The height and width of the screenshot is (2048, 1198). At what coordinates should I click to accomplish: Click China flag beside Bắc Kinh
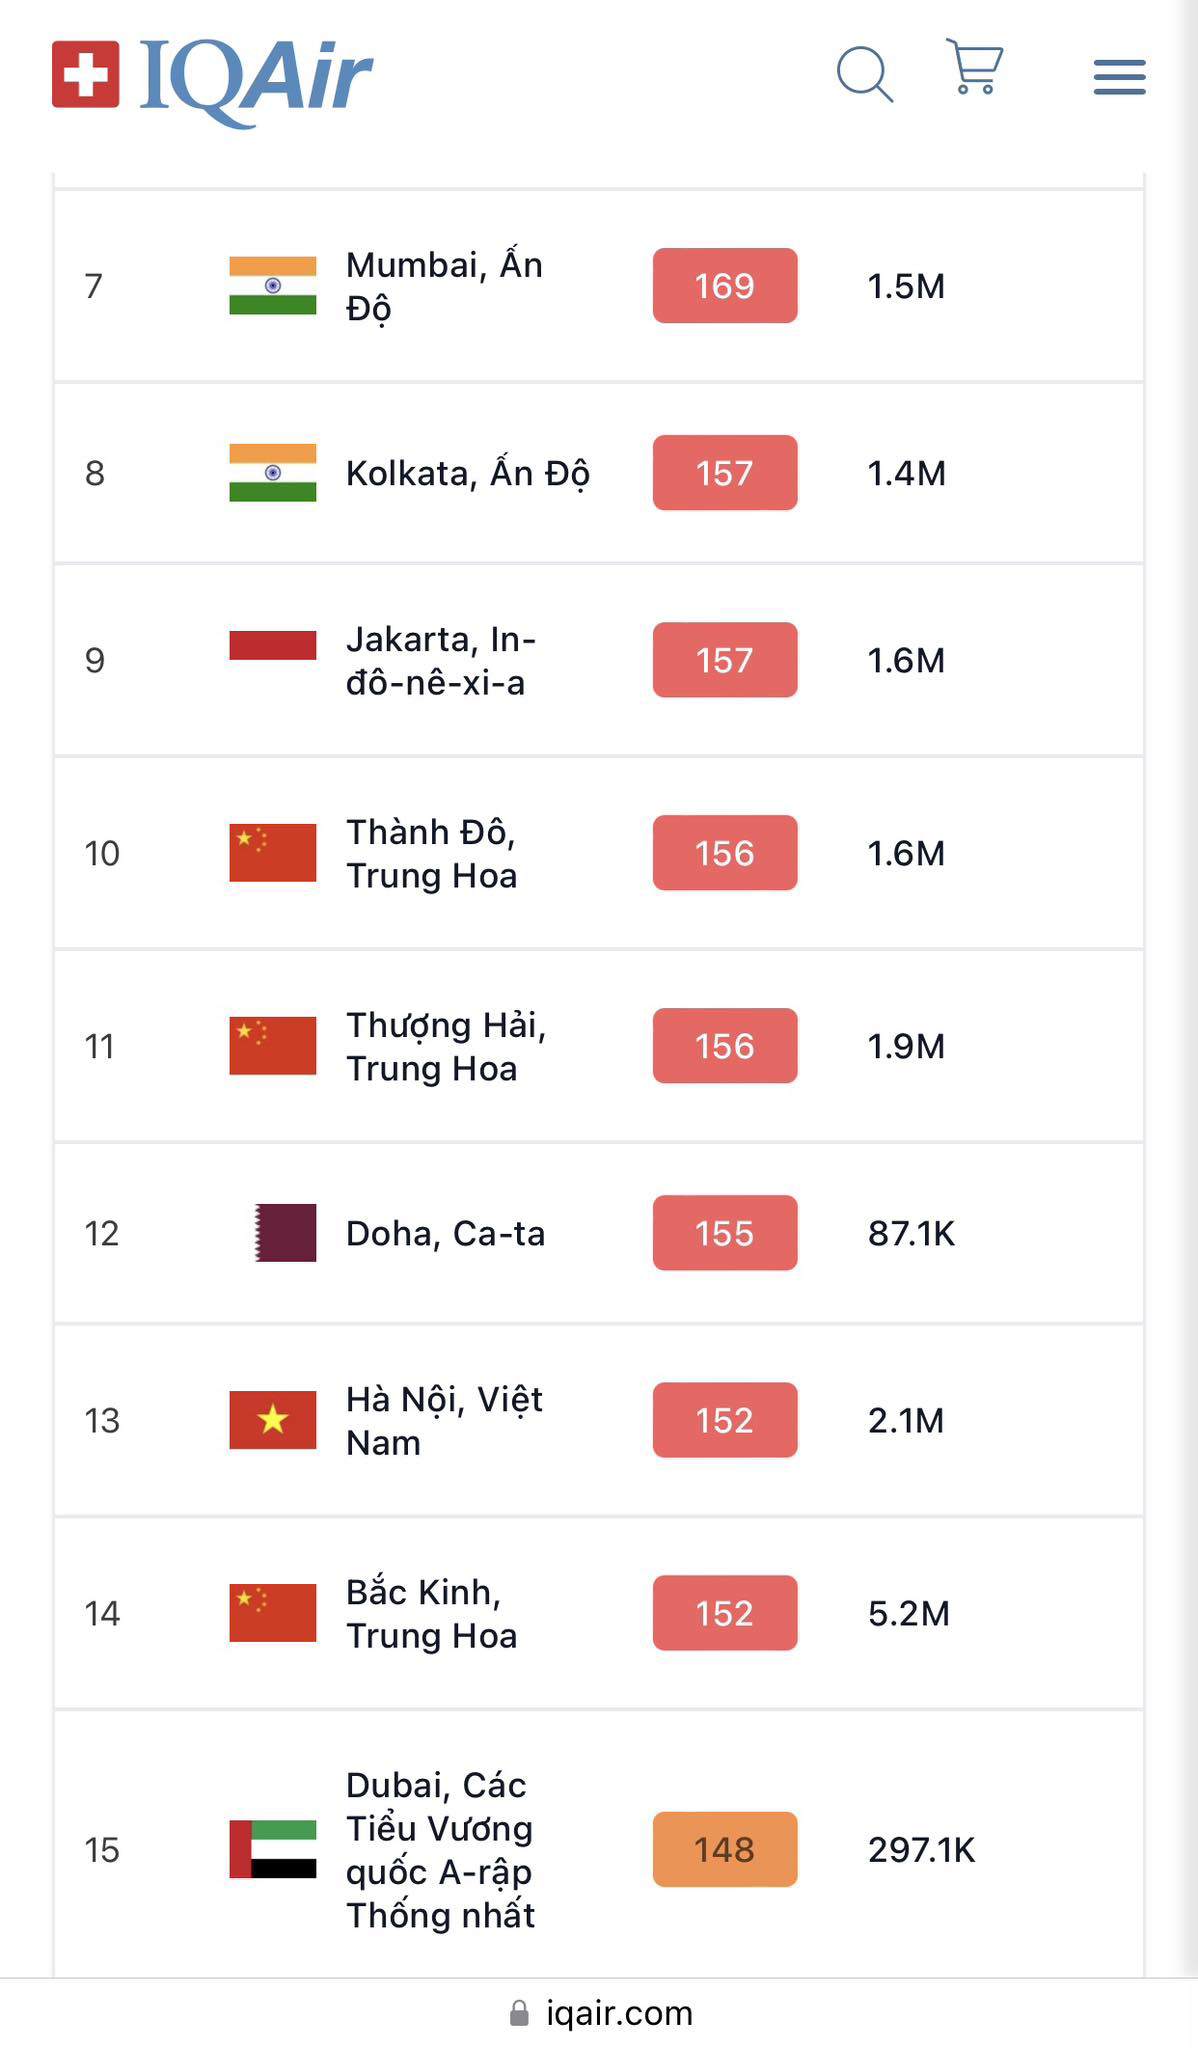[272, 1613]
